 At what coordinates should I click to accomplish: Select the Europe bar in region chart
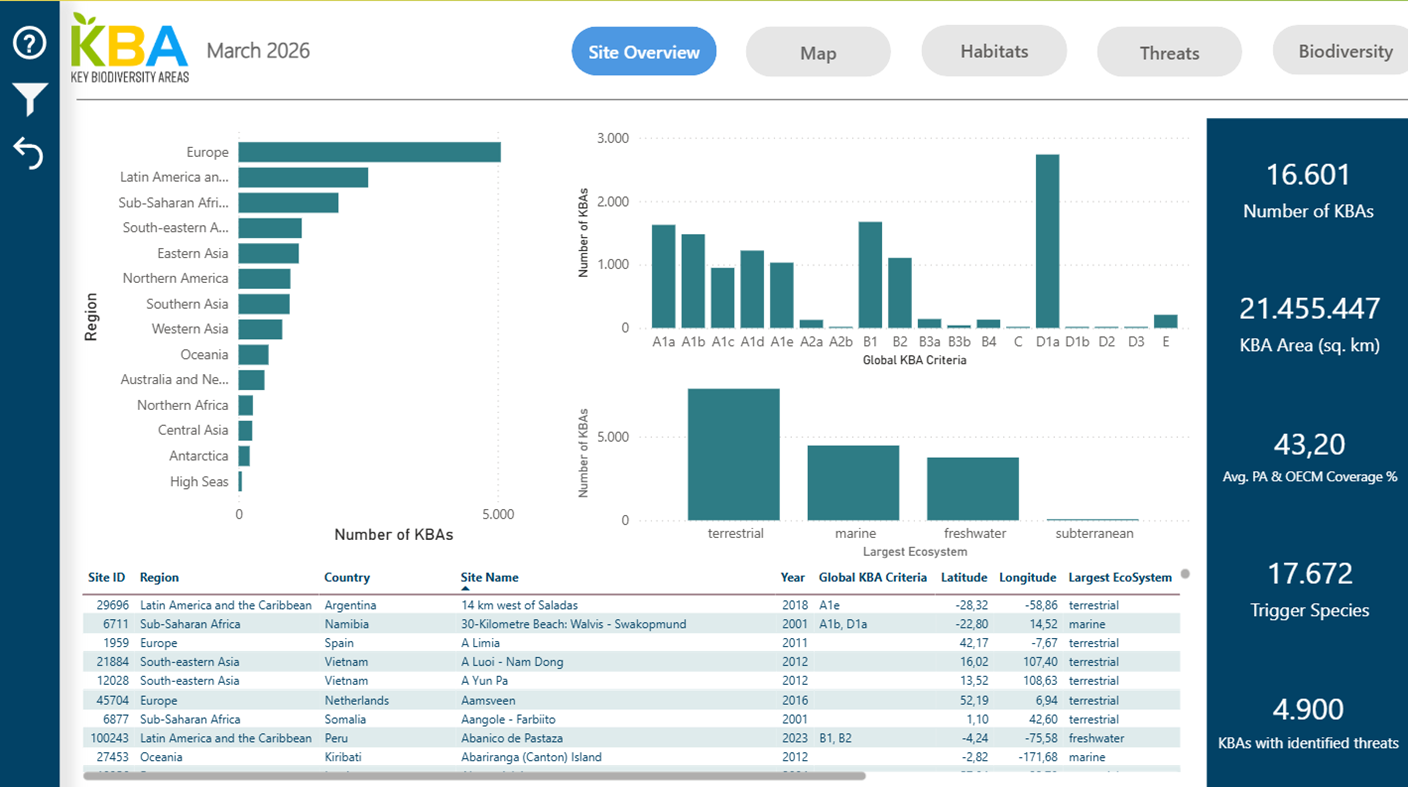[369, 152]
